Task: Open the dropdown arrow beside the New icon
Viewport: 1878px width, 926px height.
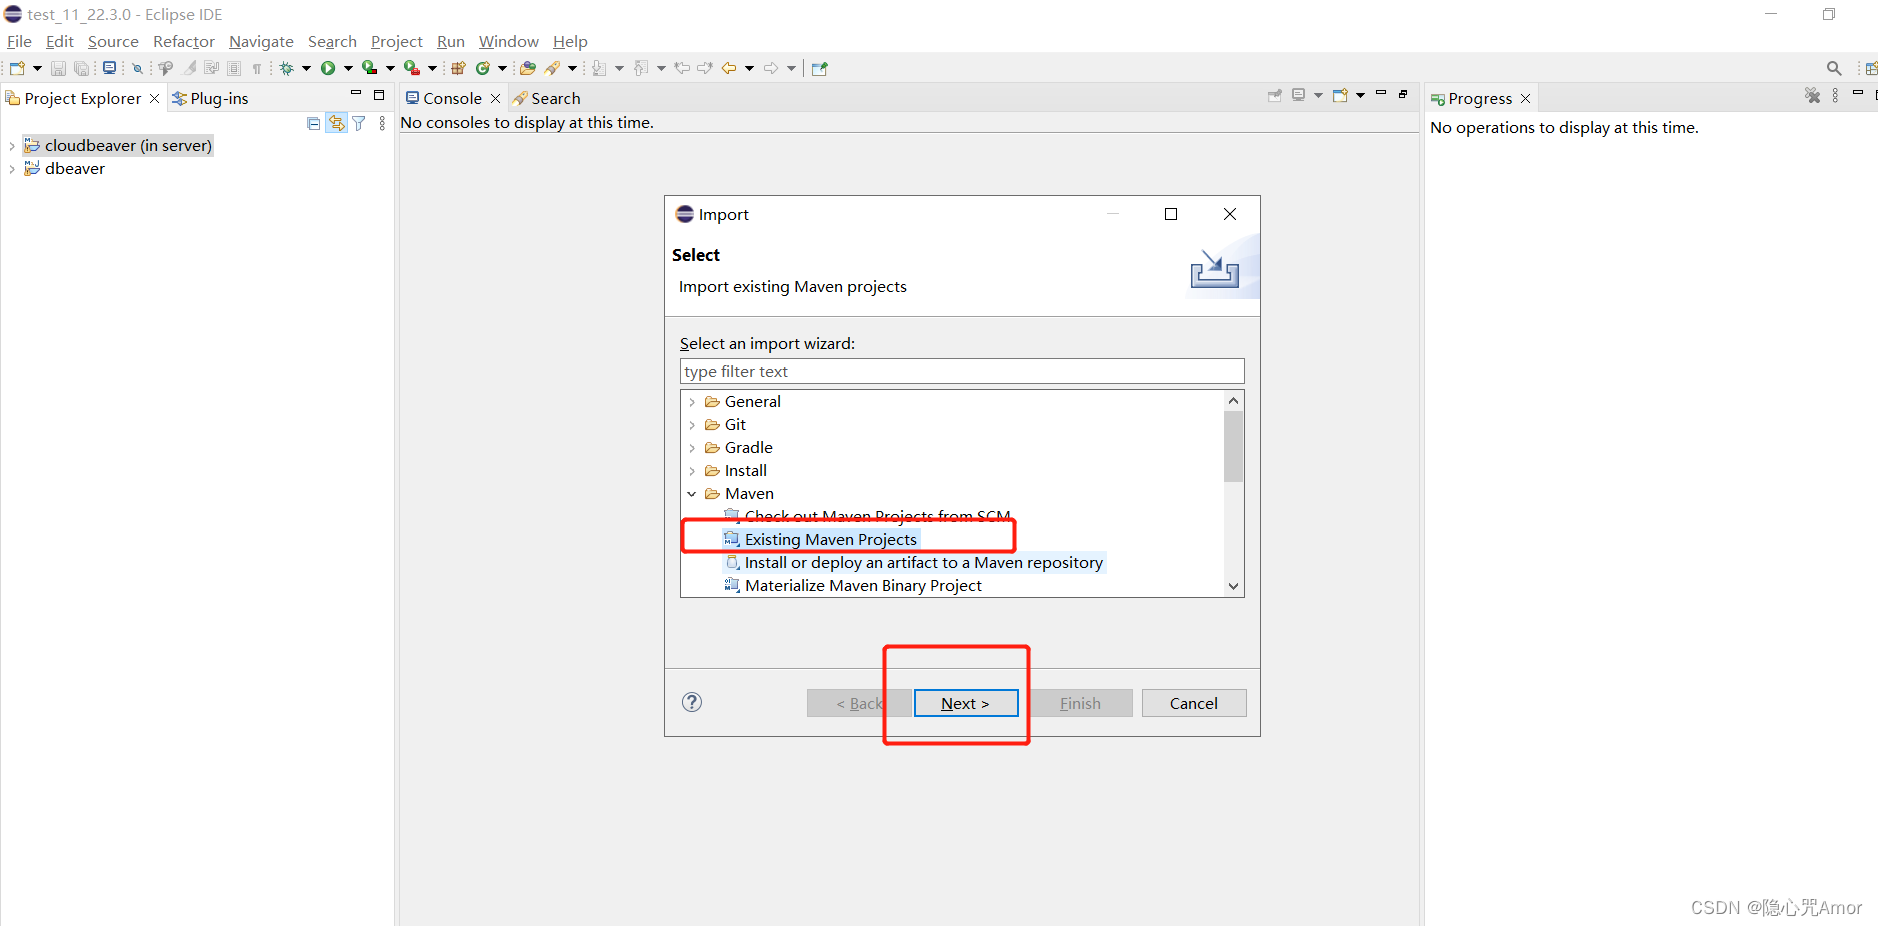Action: 37,68
